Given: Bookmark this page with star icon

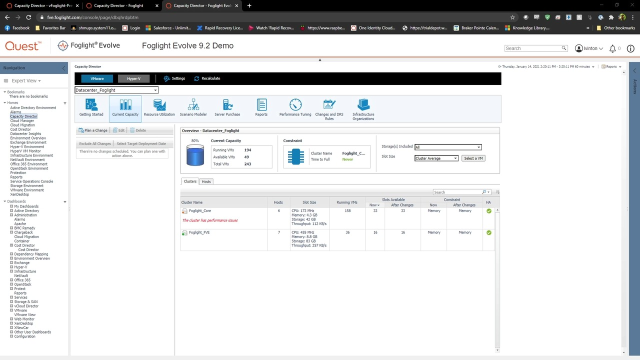Looking at the screenshot, I should click(x=512, y=17).
